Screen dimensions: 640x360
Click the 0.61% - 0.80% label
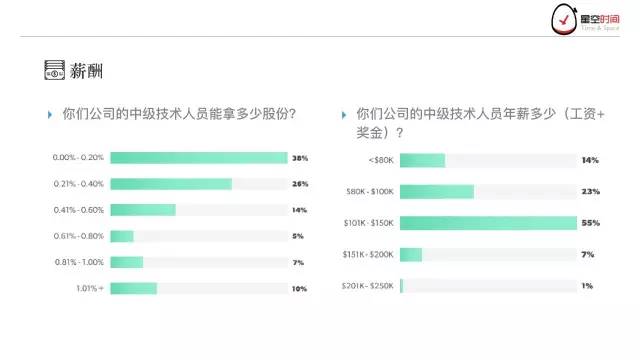pyautogui.click(x=79, y=236)
